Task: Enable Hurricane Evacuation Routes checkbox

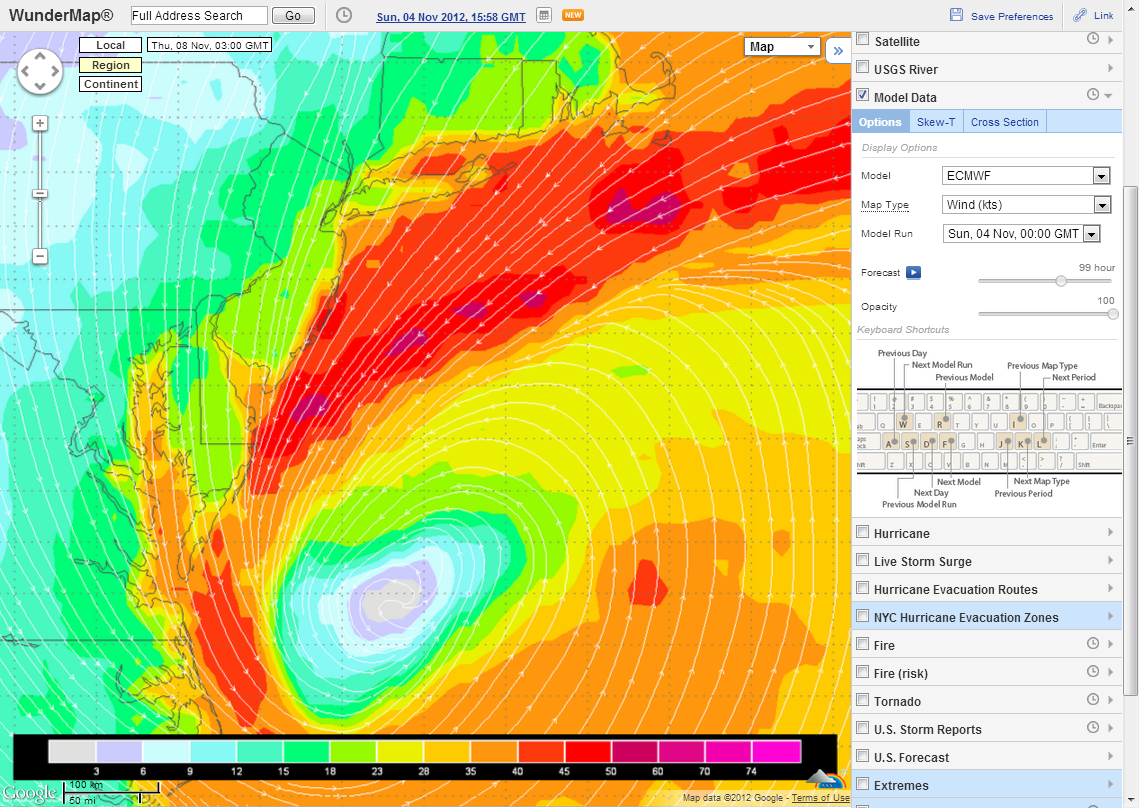Action: tap(863, 588)
